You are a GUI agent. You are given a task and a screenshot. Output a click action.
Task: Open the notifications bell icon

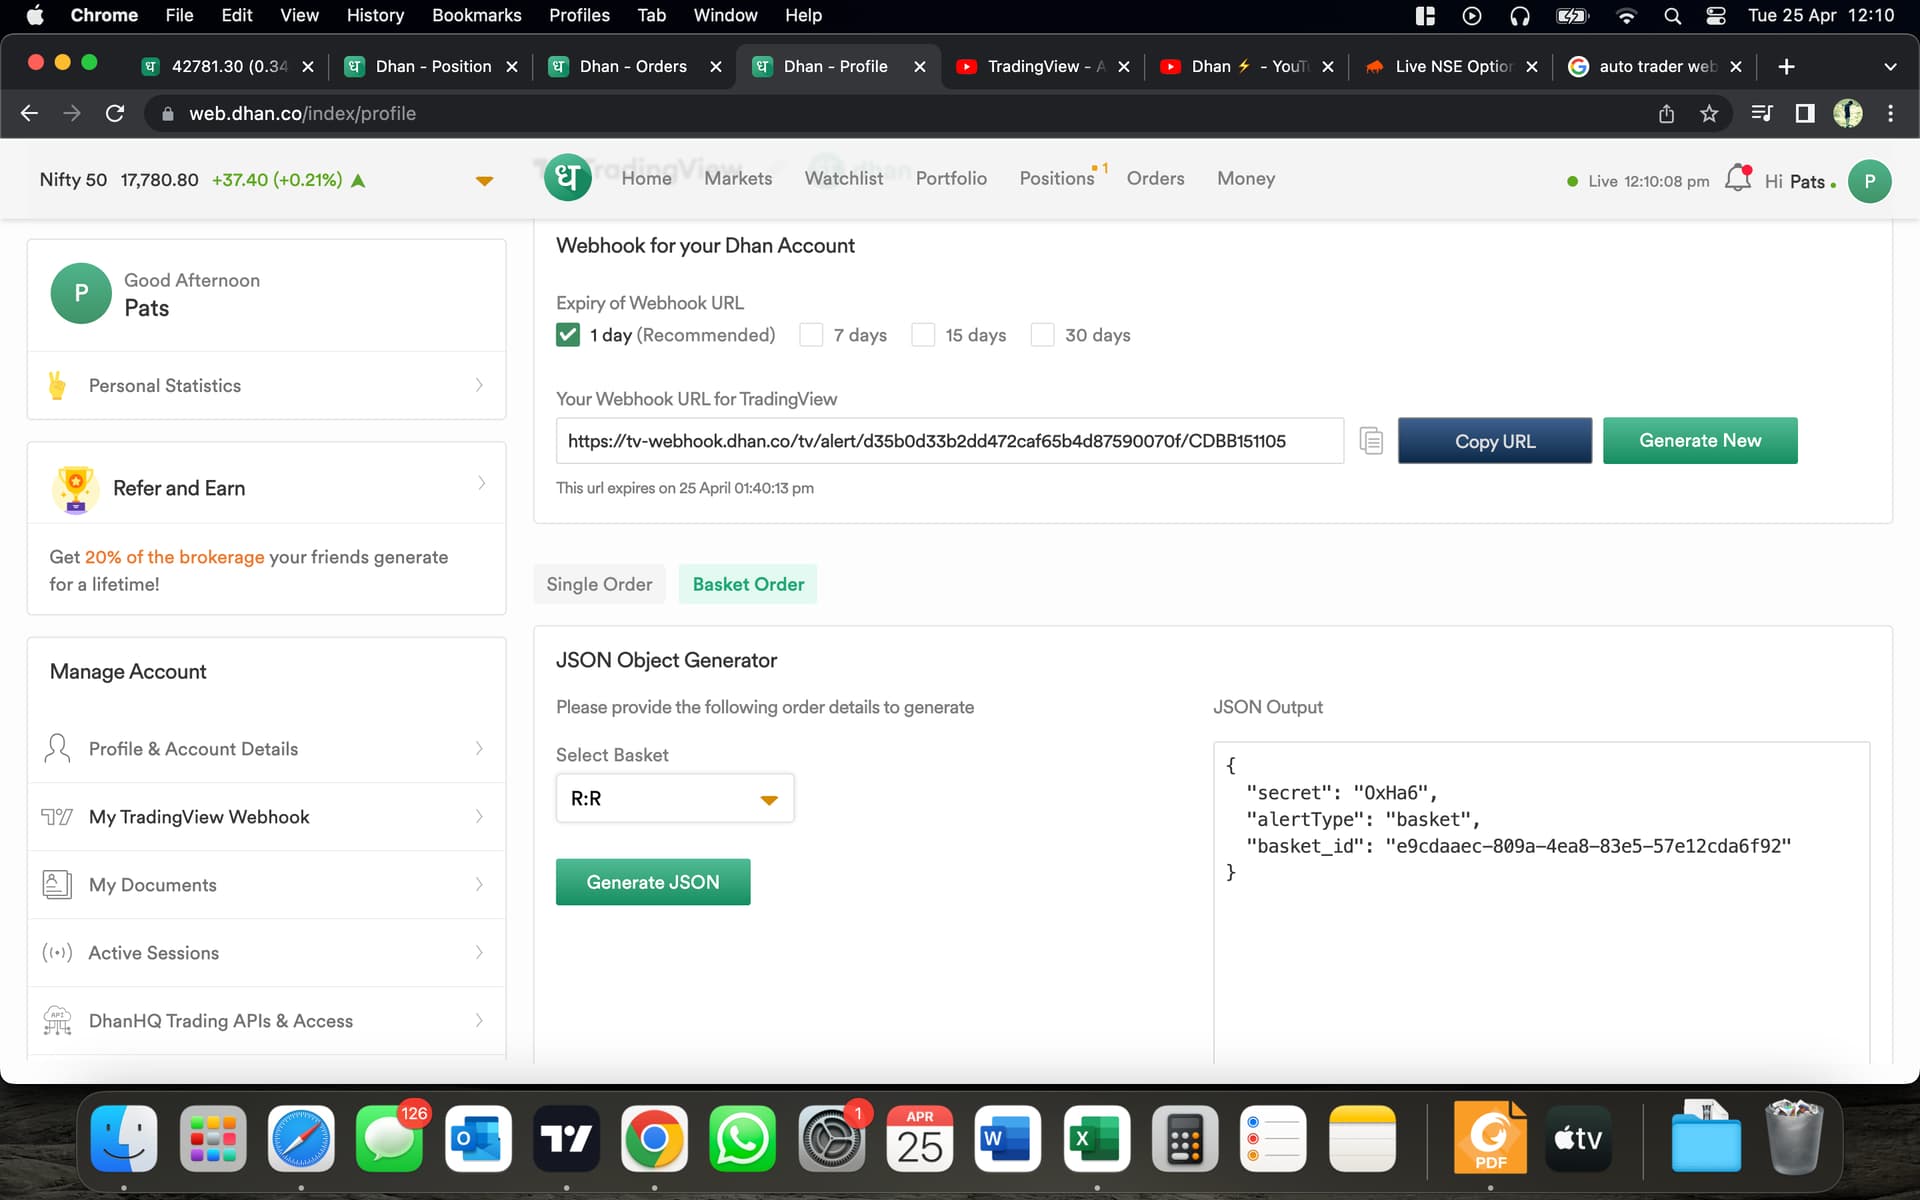(1739, 178)
